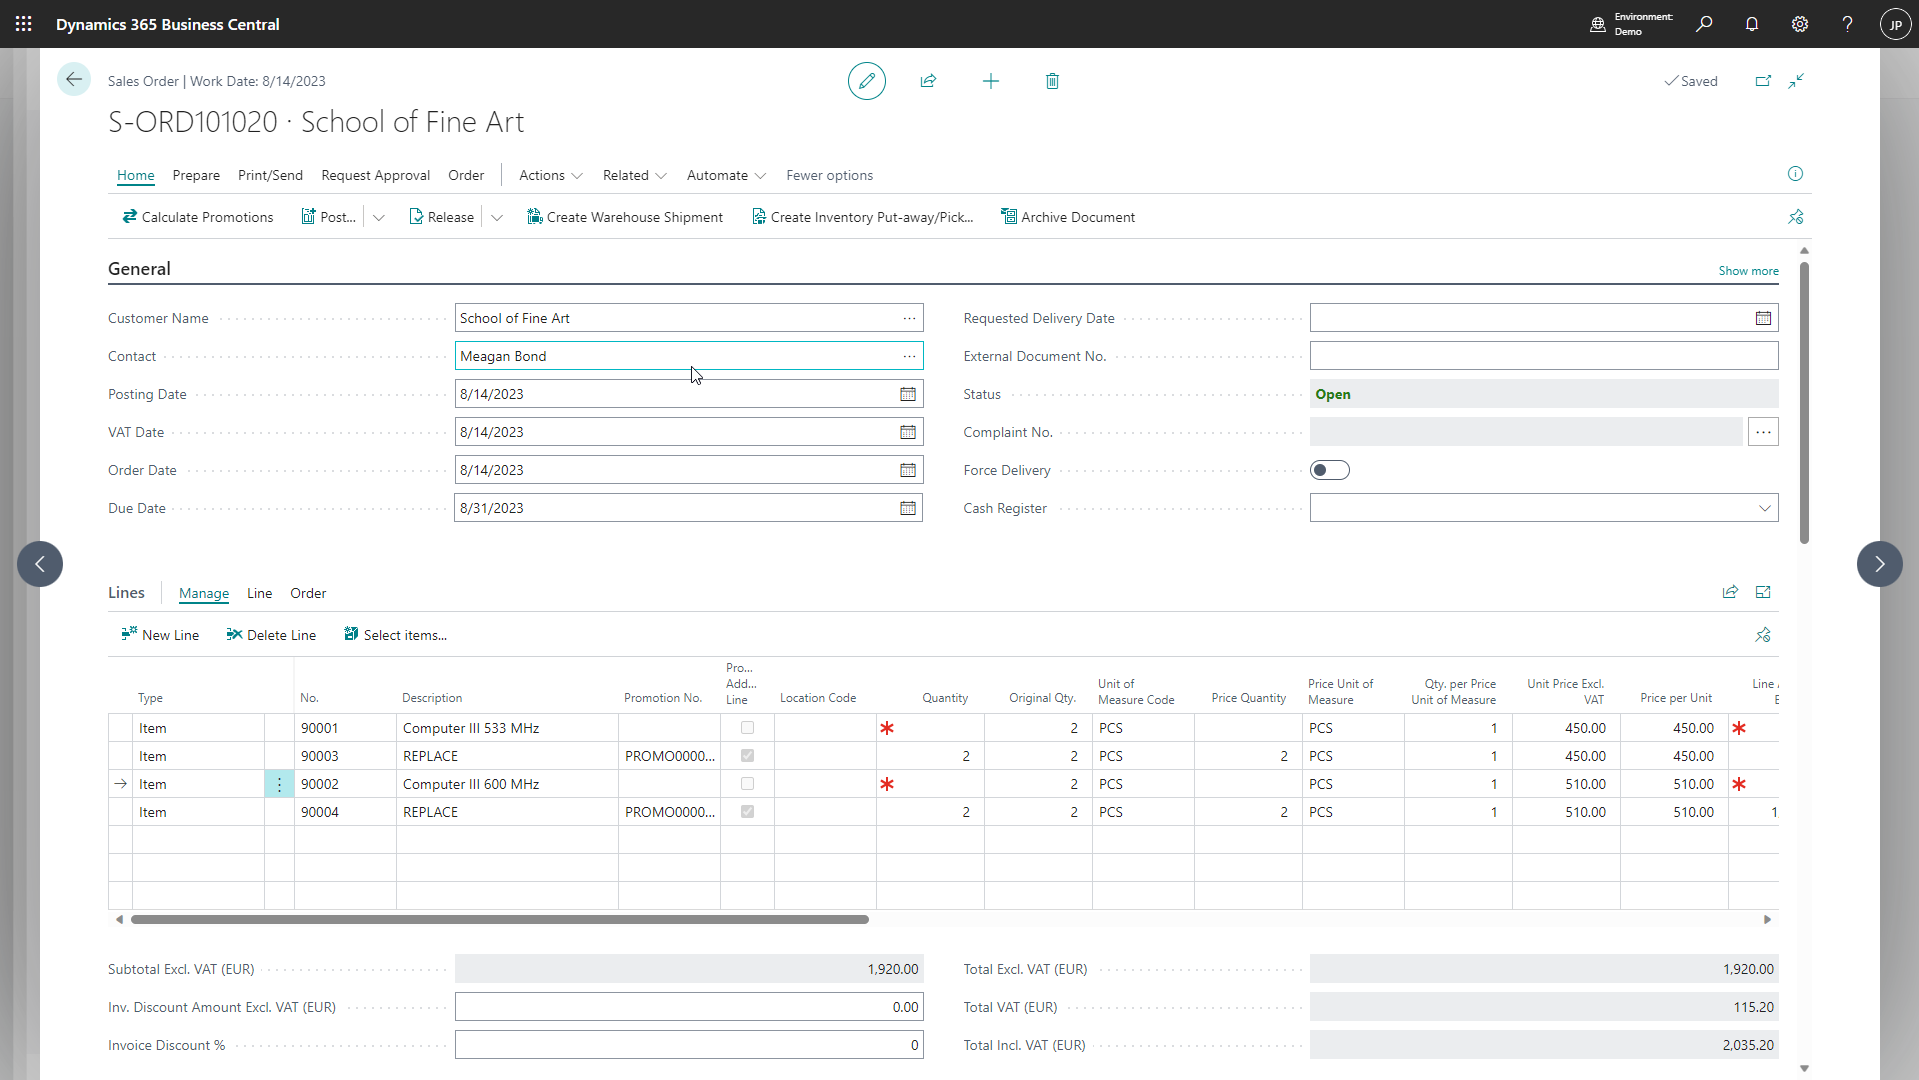
Task: Expand the Actions menu
Action: click(550, 175)
